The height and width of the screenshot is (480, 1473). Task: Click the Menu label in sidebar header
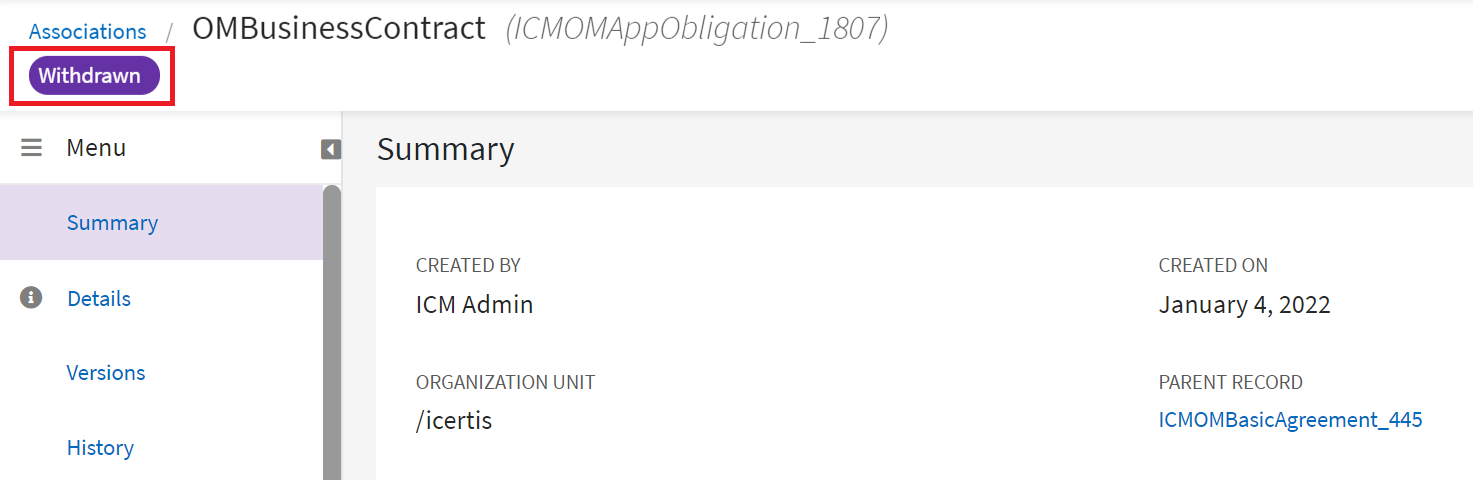[96, 148]
